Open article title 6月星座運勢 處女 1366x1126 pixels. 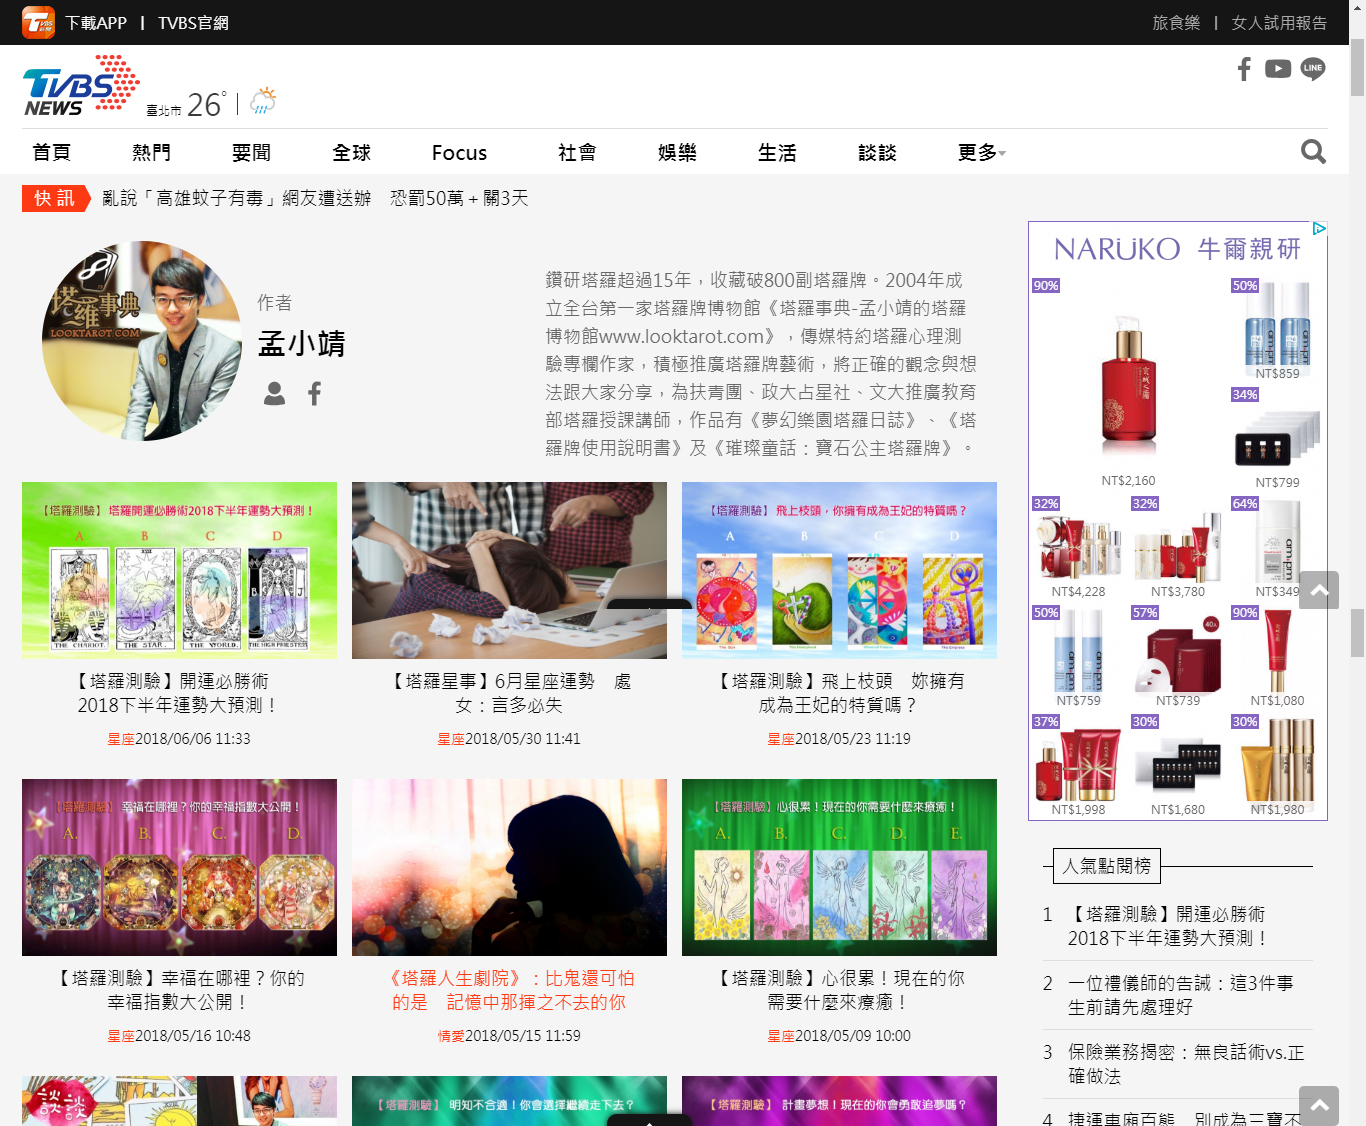[509, 693]
